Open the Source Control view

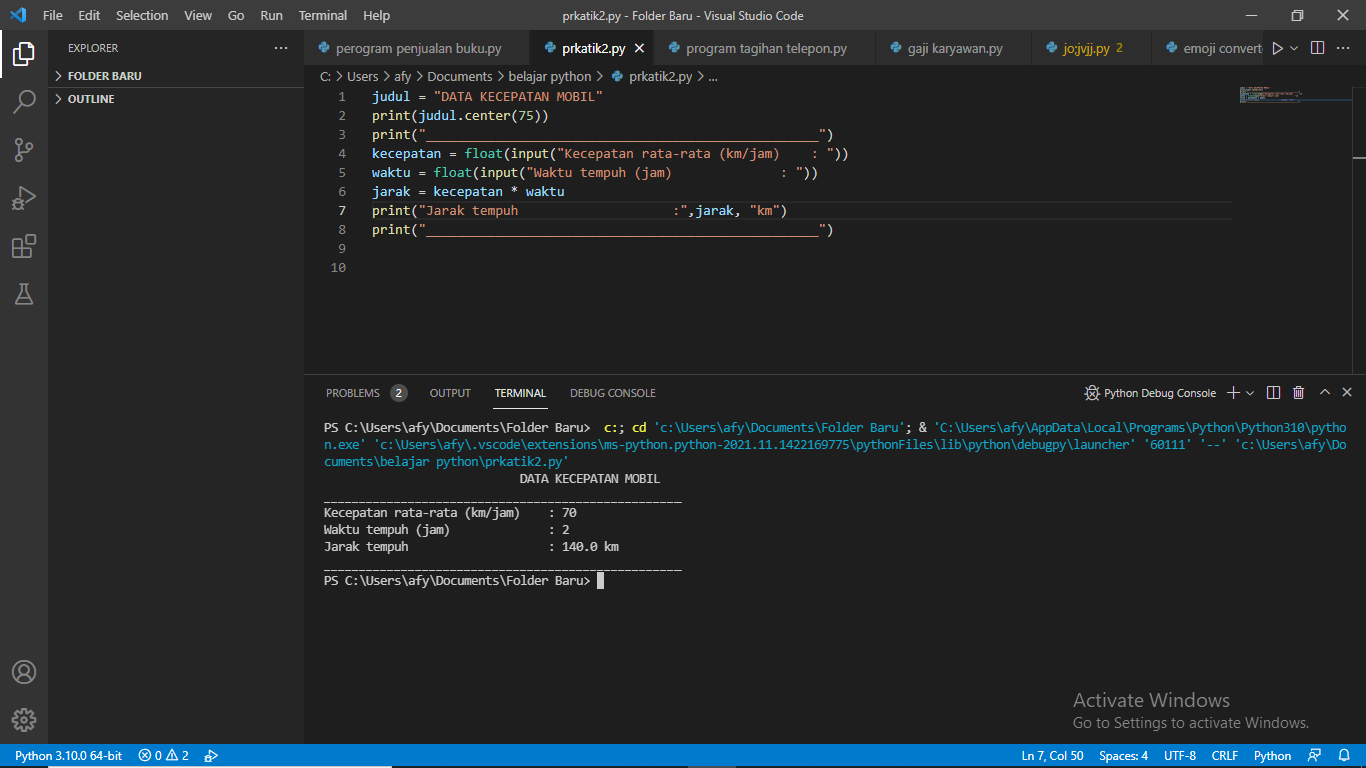[x=24, y=150]
